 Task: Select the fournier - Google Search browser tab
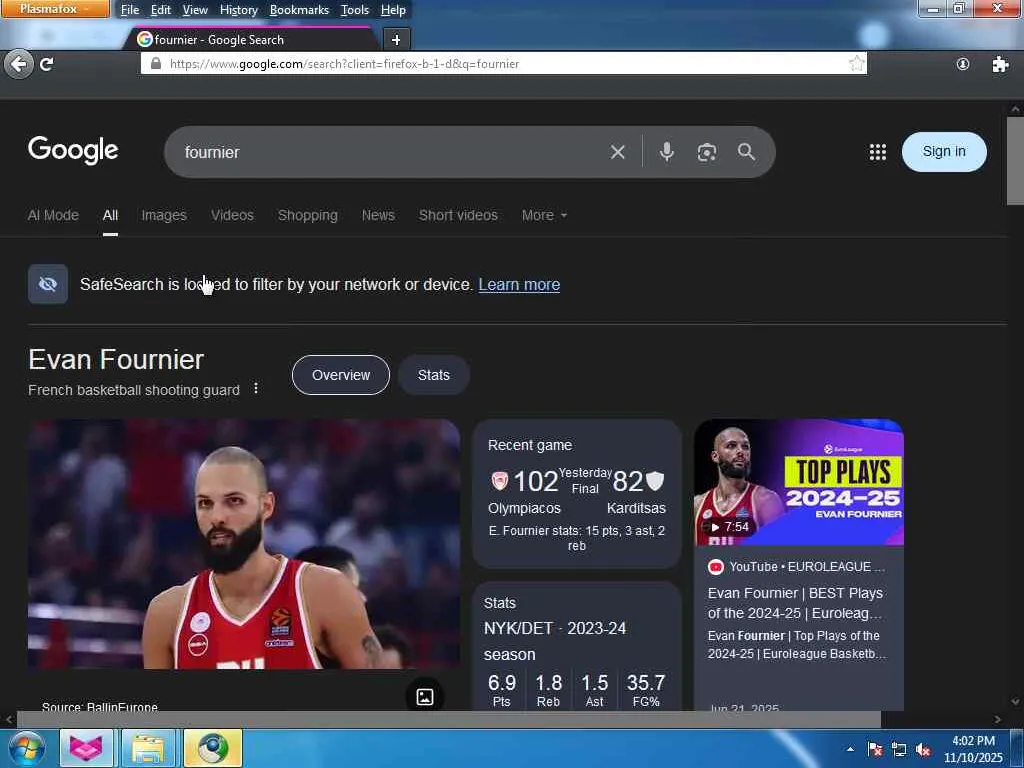[x=251, y=40]
